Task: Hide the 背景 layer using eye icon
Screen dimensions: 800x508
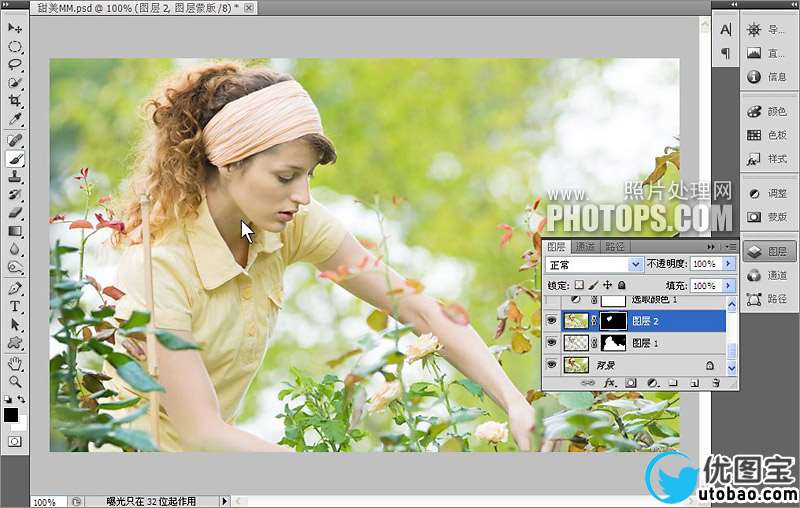Action: pos(550,366)
